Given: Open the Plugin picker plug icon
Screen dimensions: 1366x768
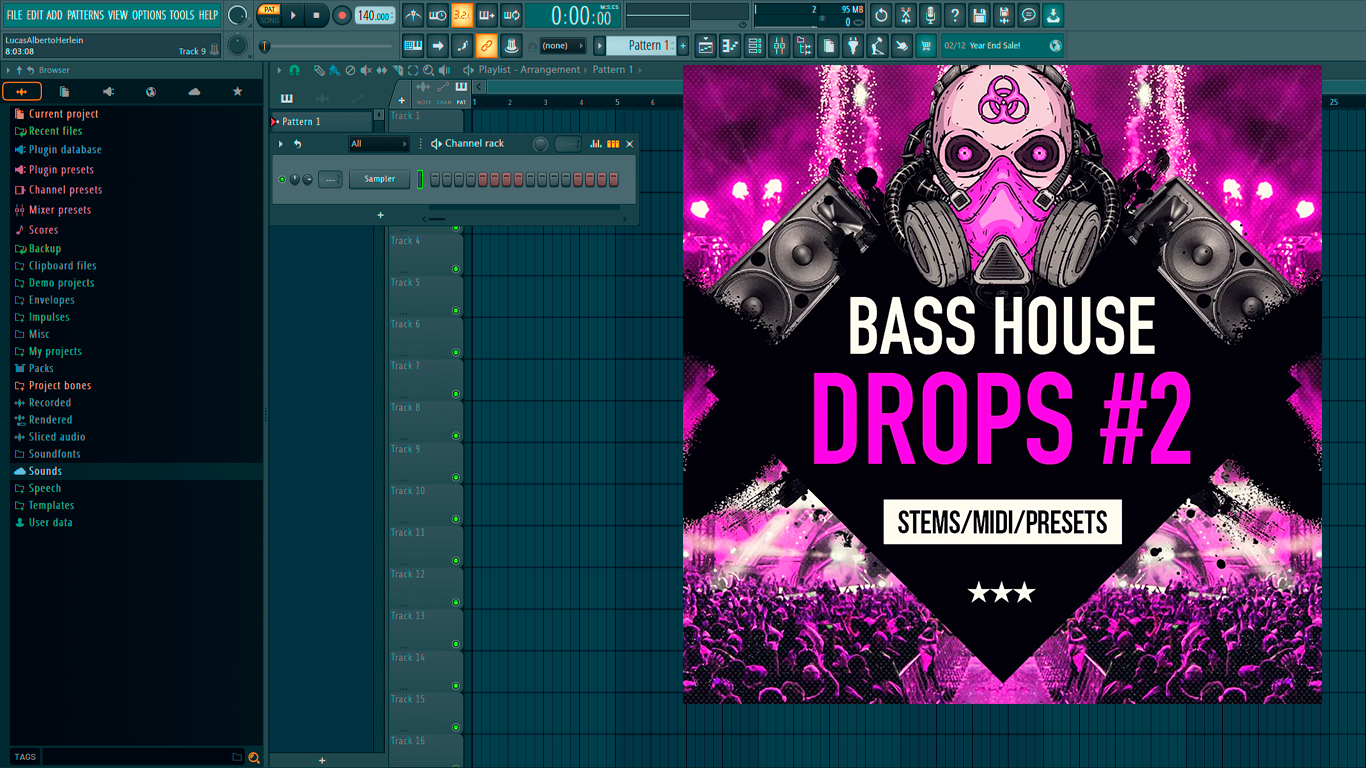Looking at the screenshot, I should (x=853, y=45).
